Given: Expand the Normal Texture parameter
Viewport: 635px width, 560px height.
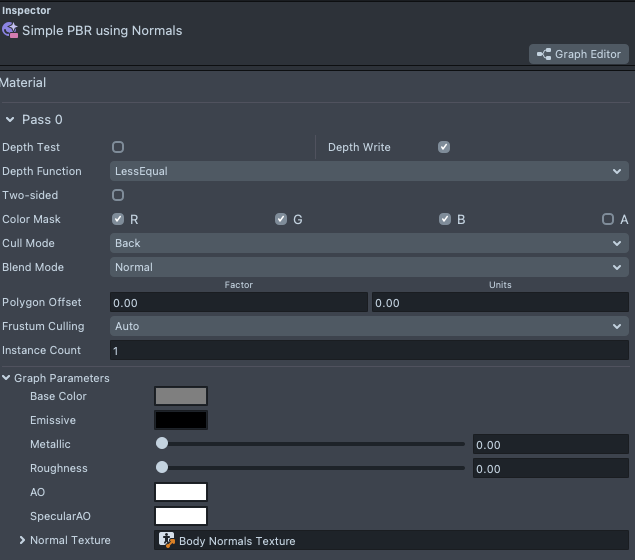Looking at the screenshot, I should [x=22, y=540].
